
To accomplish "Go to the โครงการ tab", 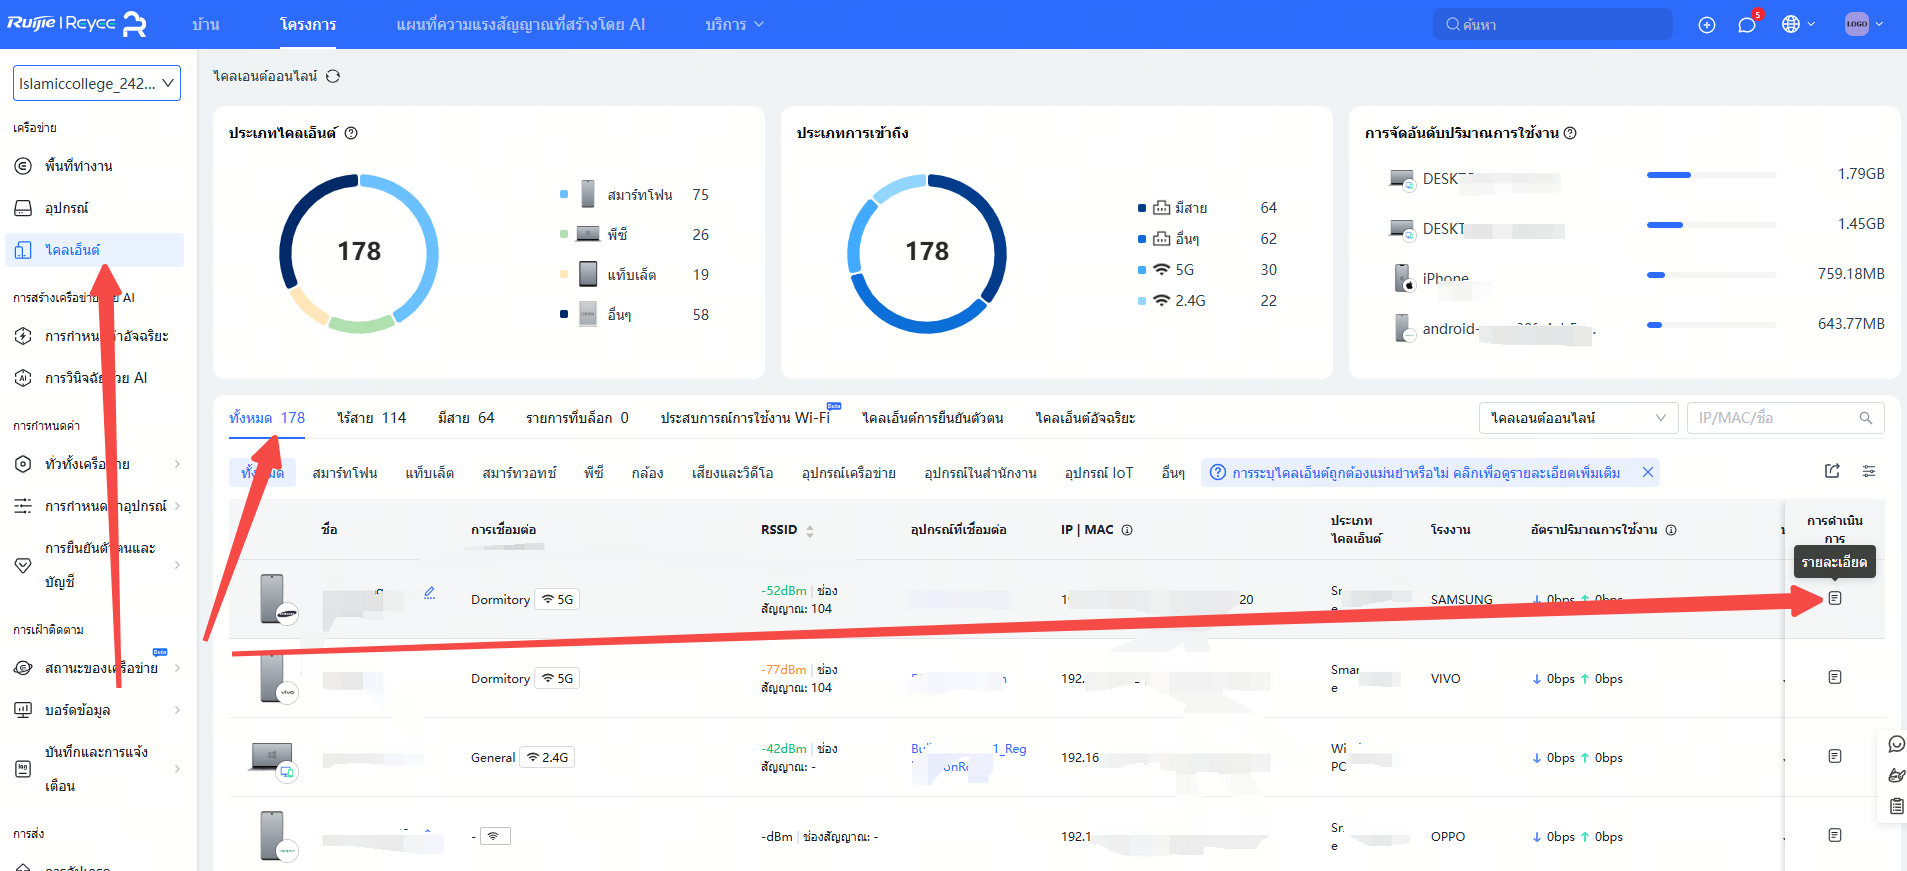I will tap(308, 24).
